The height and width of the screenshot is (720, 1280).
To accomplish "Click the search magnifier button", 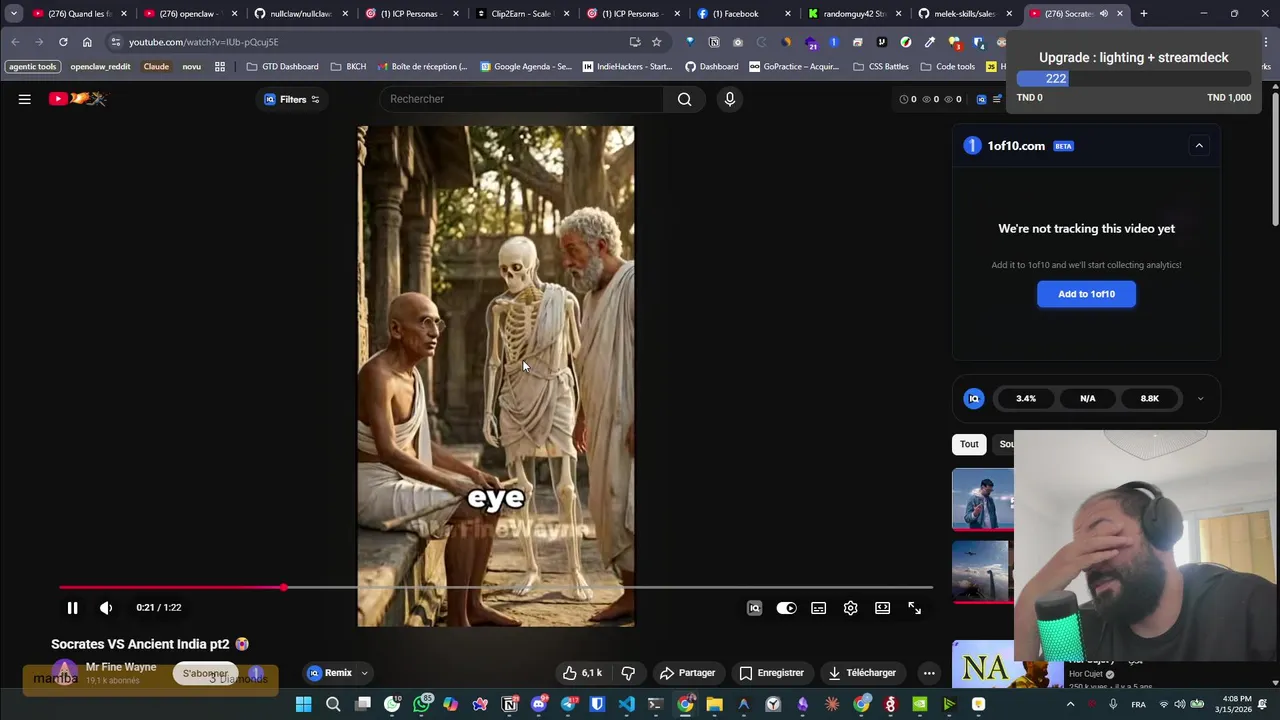I will (x=684, y=99).
